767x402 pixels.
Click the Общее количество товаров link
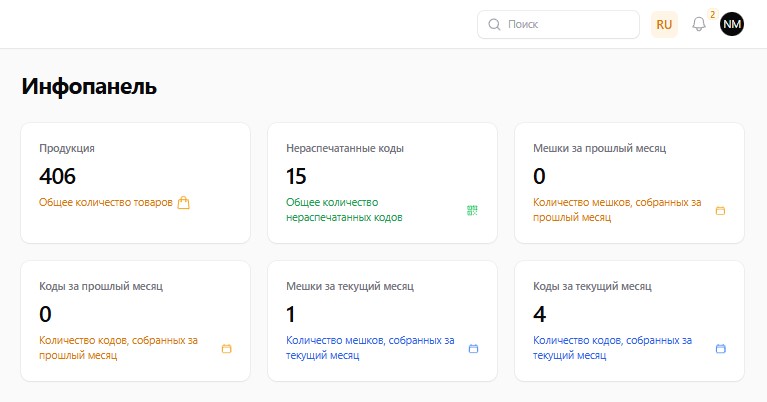105,202
